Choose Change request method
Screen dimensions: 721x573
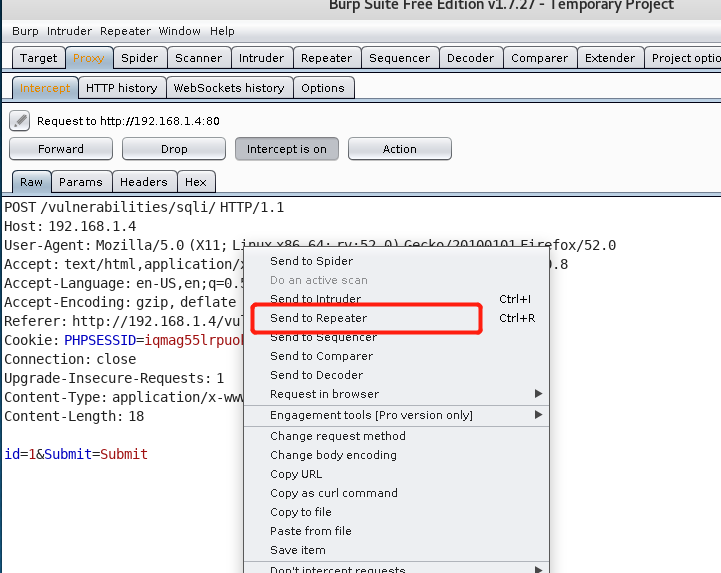396,436
